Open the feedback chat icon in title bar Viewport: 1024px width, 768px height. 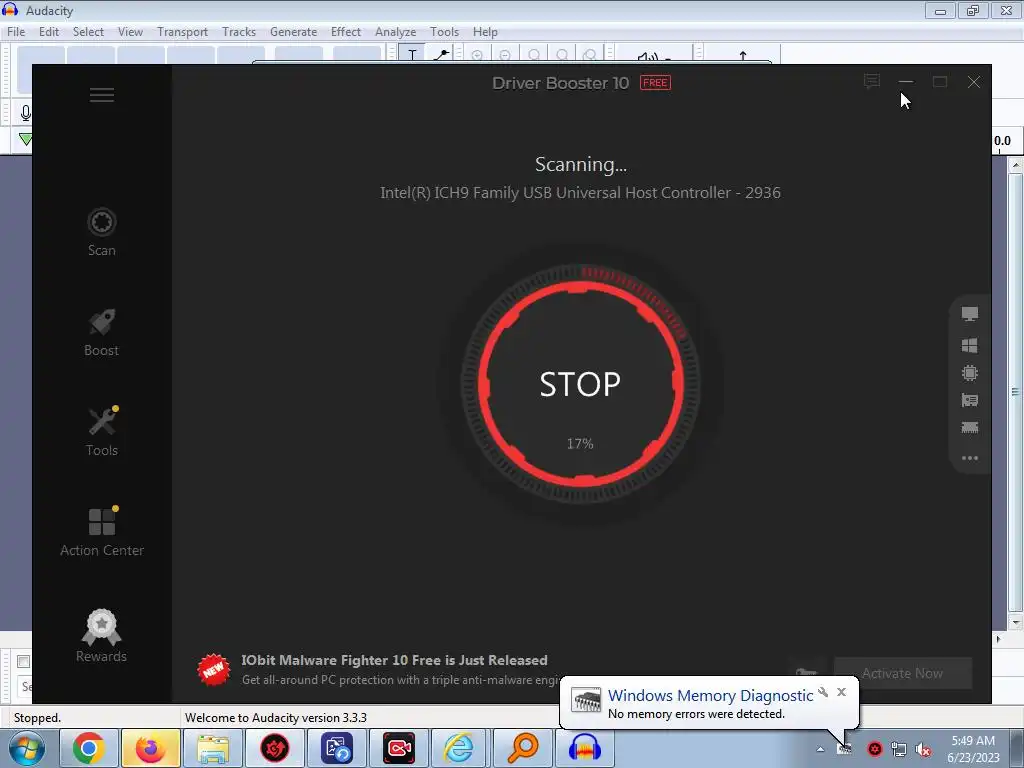[872, 82]
